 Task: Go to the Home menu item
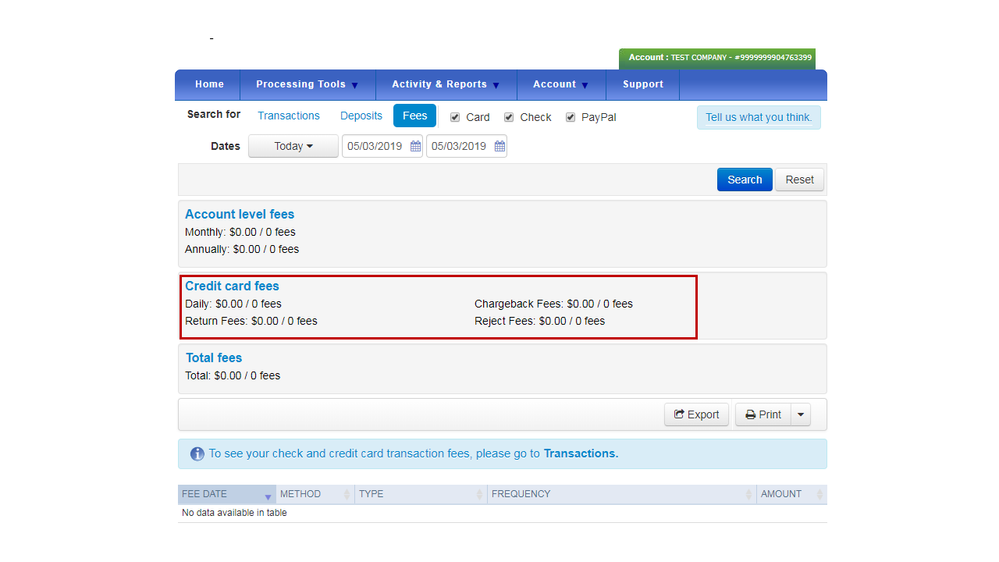(209, 84)
